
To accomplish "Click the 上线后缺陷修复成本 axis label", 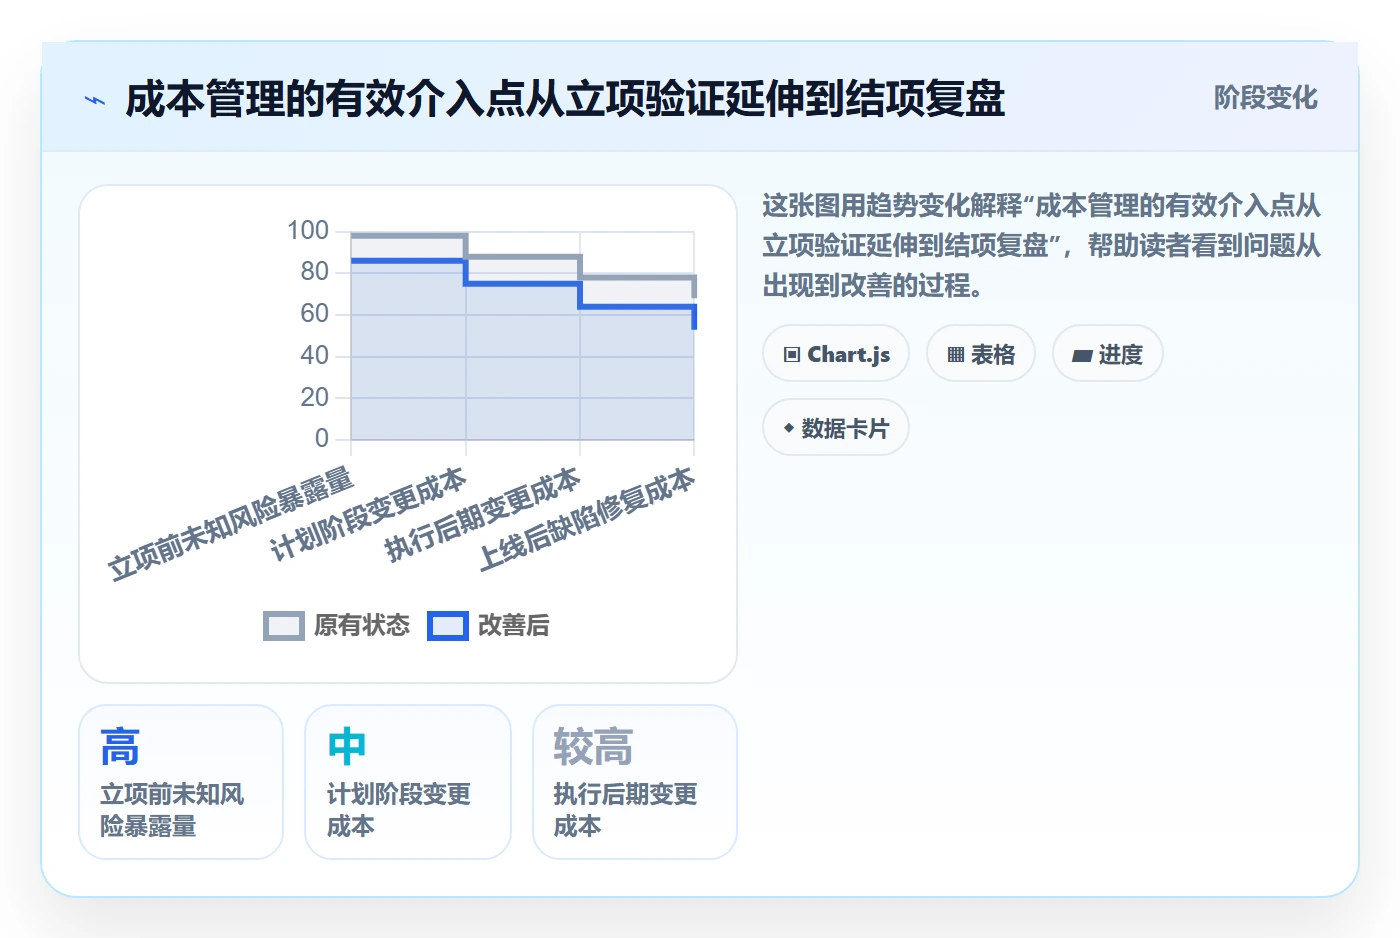I will (586, 519).
